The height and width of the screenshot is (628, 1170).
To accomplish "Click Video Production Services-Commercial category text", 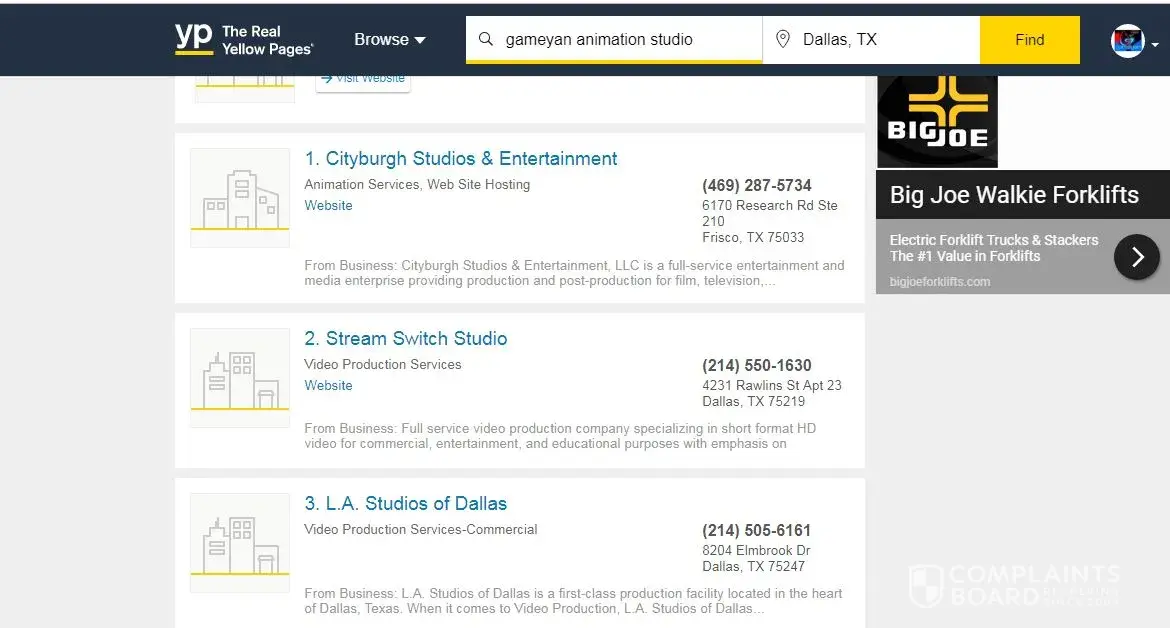I will tap(421, 529).
